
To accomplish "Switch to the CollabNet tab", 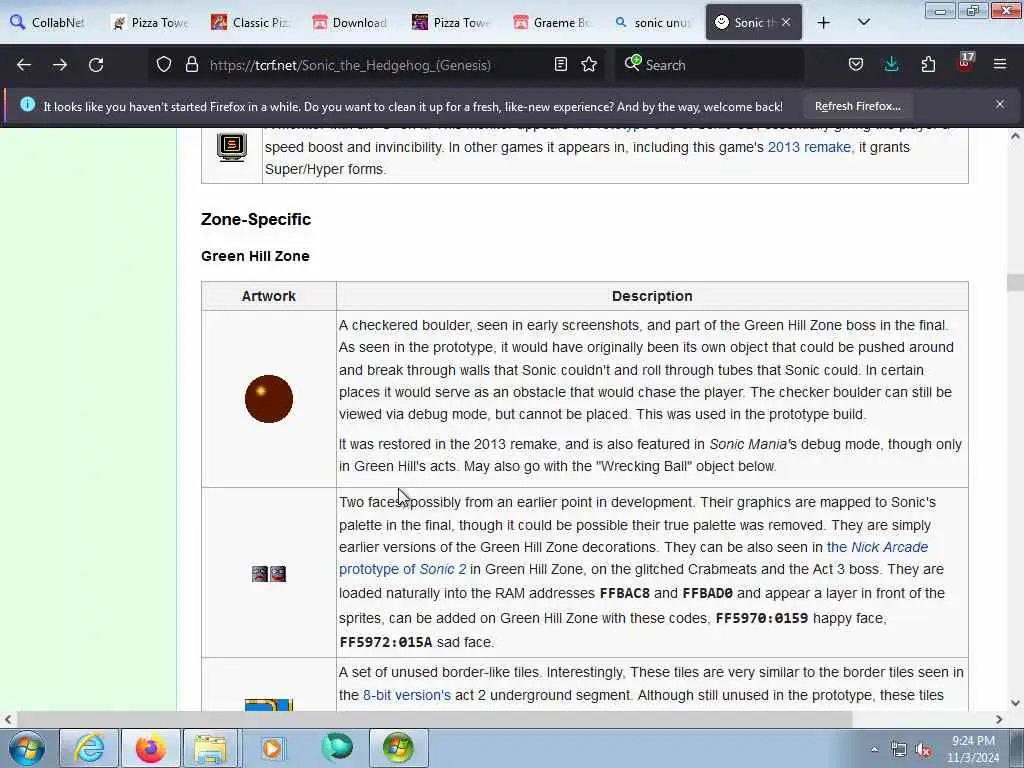I will 48,22.
